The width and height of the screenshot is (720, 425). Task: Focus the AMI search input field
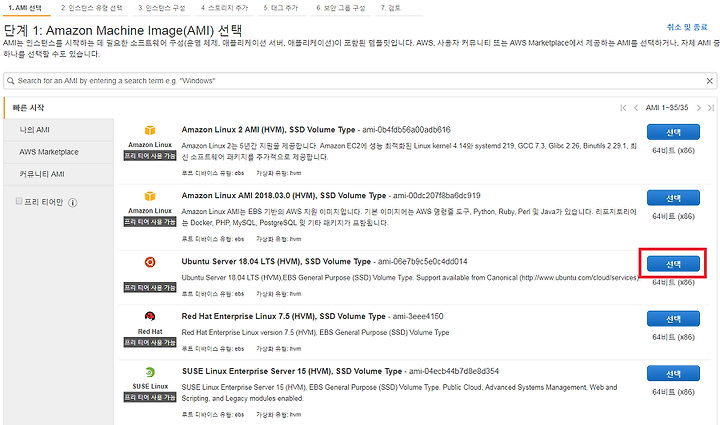point(360,81)
